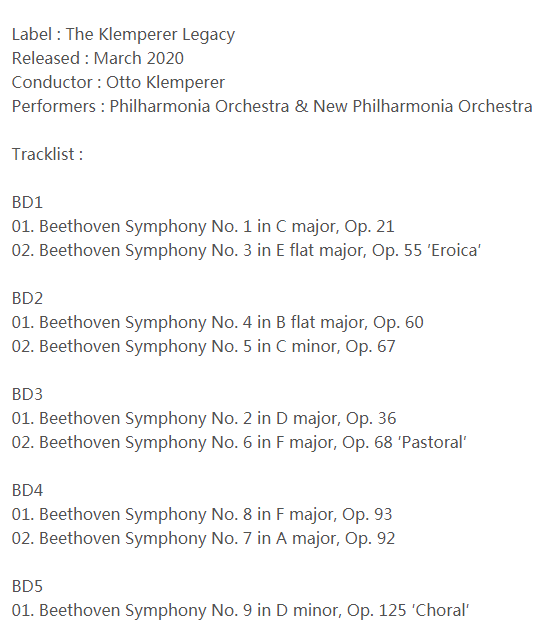Click the 'Tracklist :' heading

[47, 154]
